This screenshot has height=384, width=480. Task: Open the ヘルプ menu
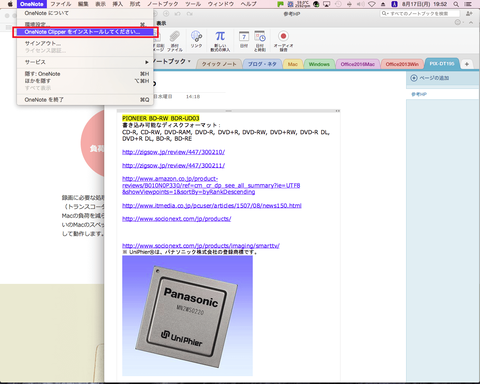(248, 4)
